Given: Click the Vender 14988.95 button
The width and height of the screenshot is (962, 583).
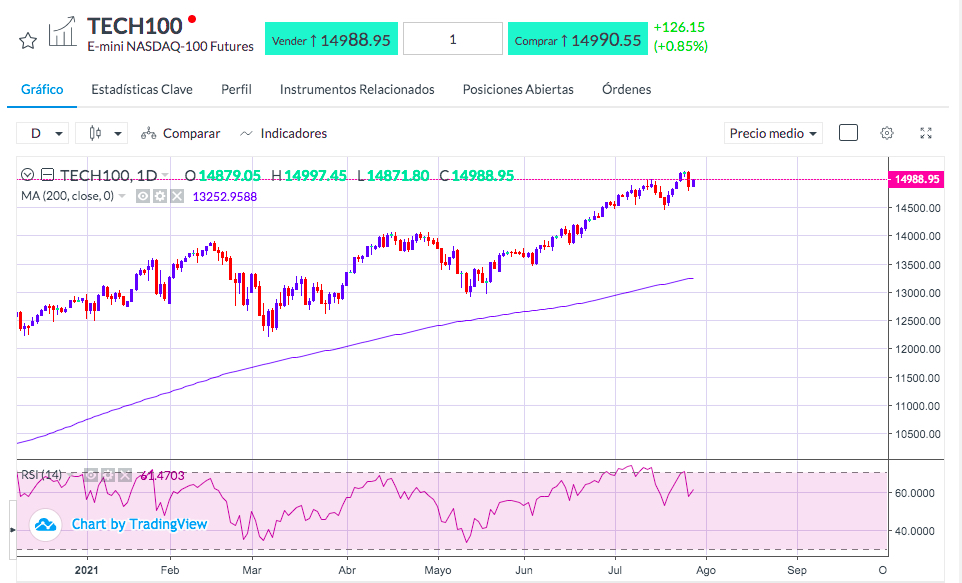Looking at the screenshot, I should (x=331, y=39).
